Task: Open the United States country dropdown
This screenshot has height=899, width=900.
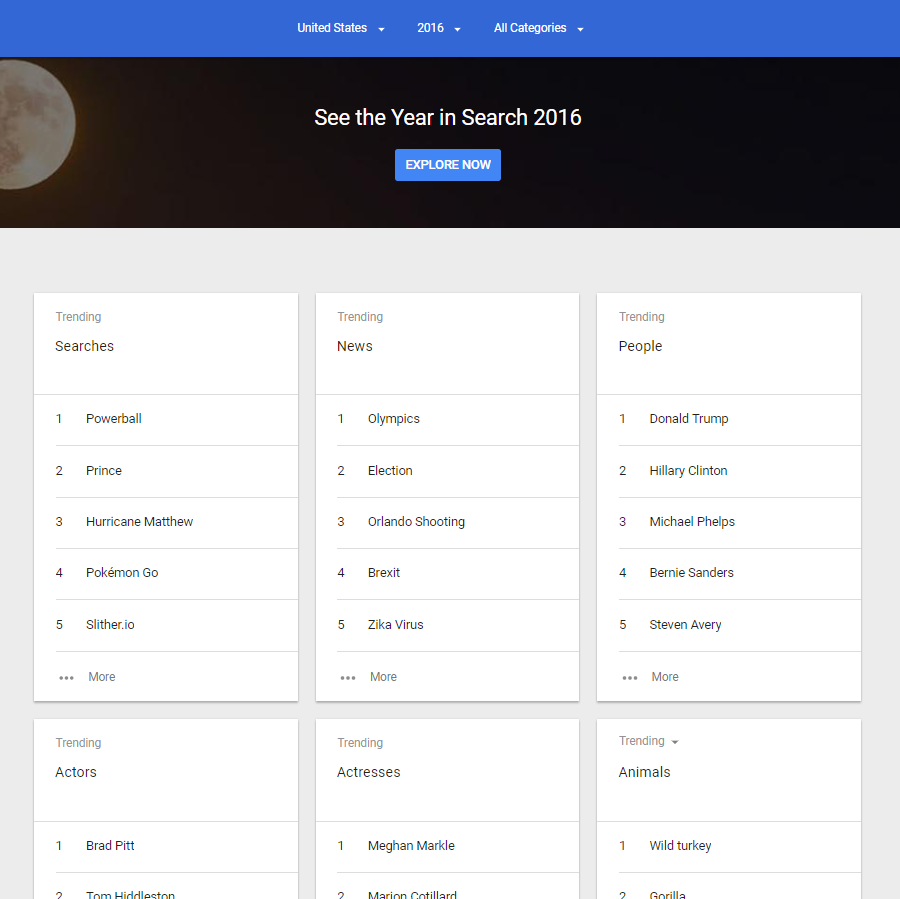Action: 340,28
